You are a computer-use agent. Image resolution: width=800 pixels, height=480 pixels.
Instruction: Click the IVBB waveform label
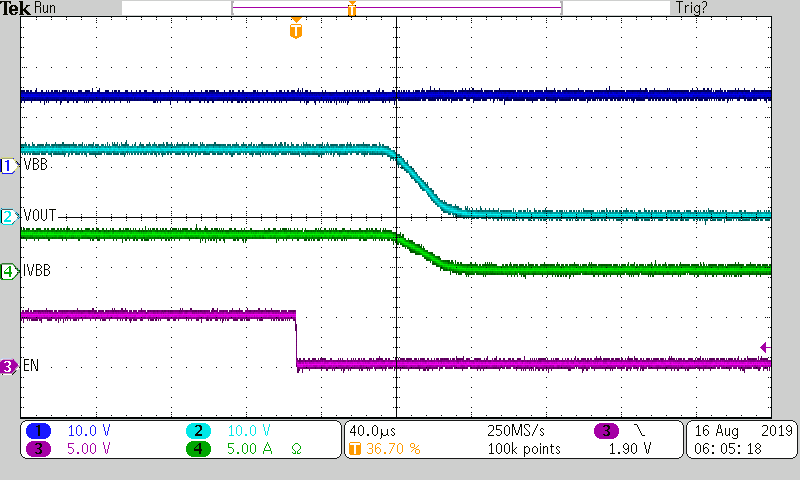tap(37, 270)
